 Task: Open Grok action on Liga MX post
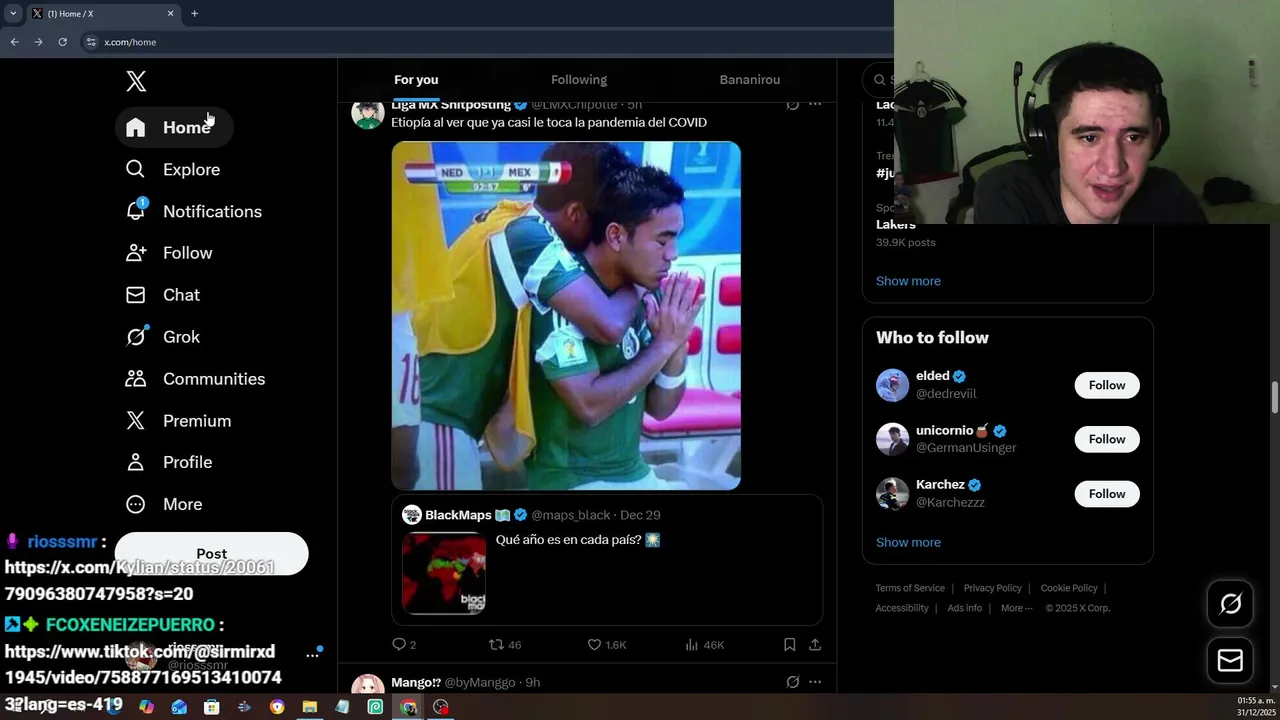click(x=792, y=104)
